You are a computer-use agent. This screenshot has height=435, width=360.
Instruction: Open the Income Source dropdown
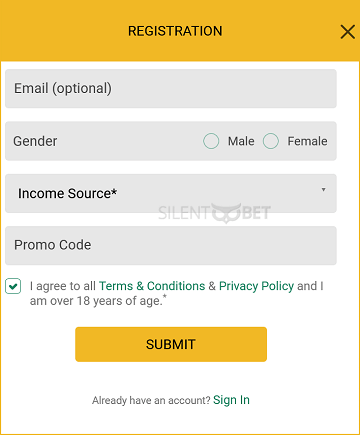[171, 193]
